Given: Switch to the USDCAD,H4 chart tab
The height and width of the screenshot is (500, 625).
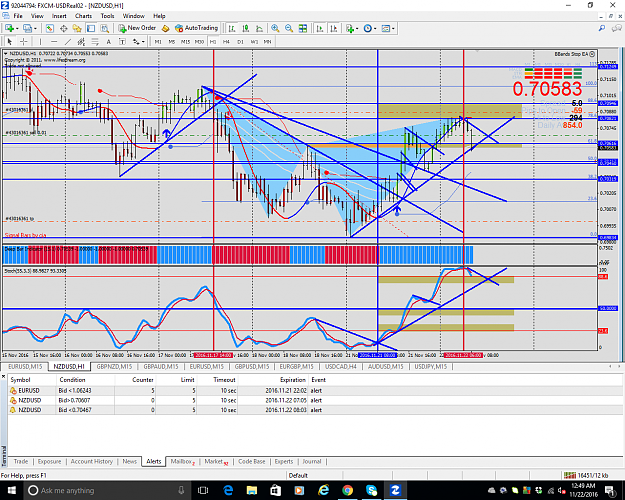Looking at the screenshot, I should 340,366.
